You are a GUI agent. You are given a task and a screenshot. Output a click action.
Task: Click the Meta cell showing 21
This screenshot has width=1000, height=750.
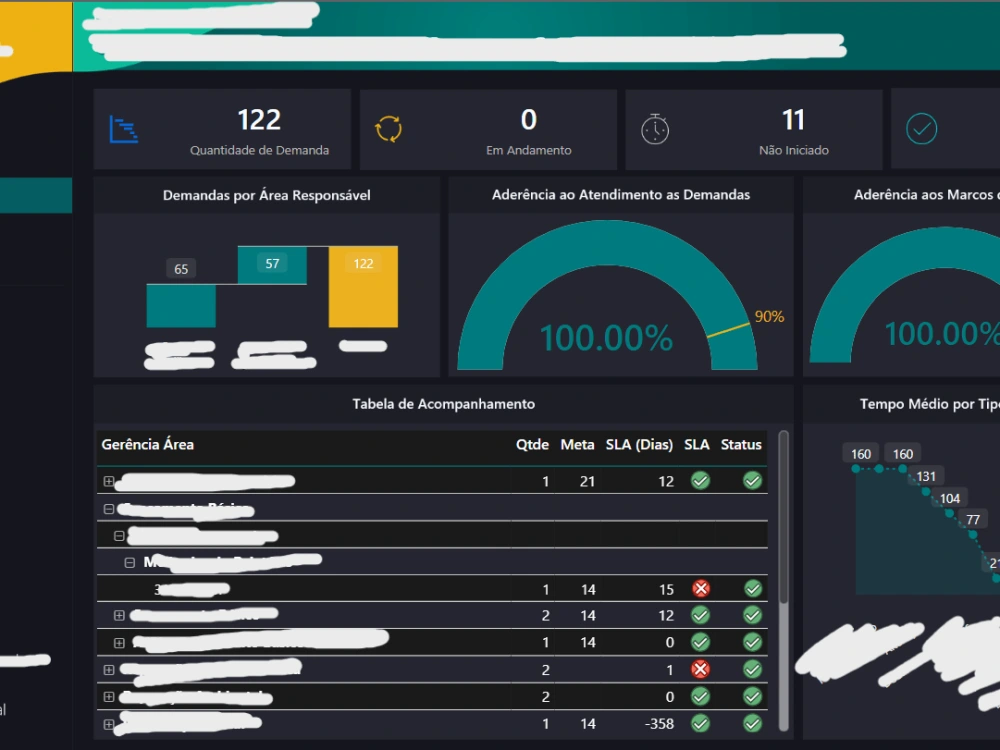[x=587, y=482]
